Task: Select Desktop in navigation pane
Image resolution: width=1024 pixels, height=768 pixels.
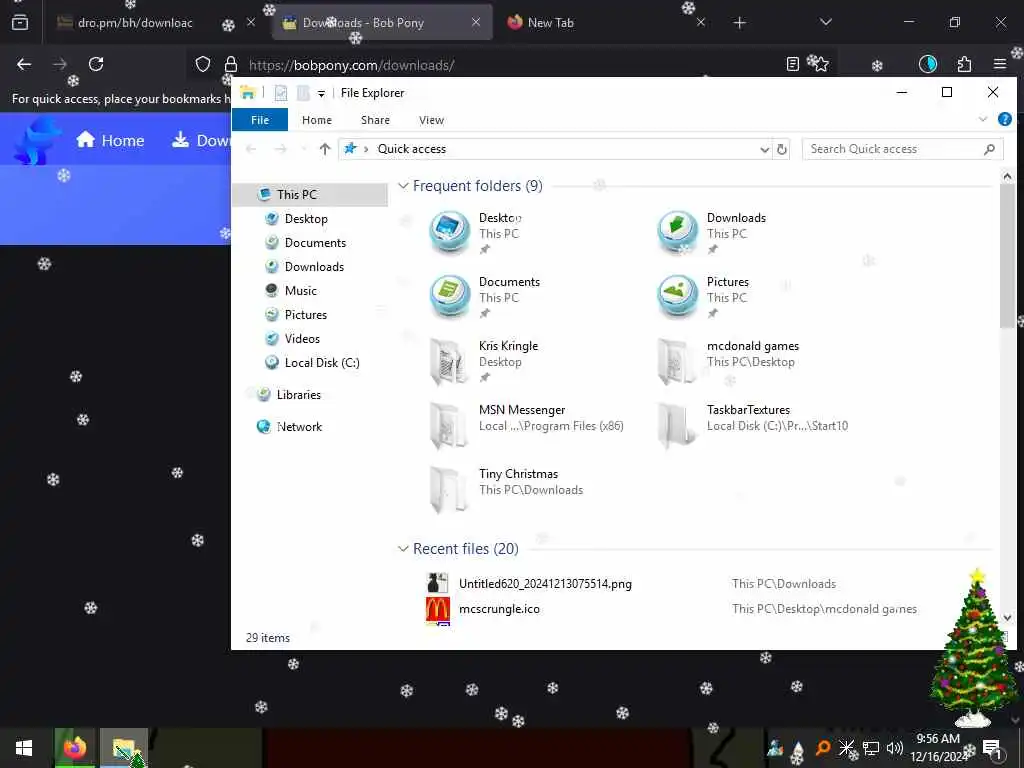Action: point(306,219)
